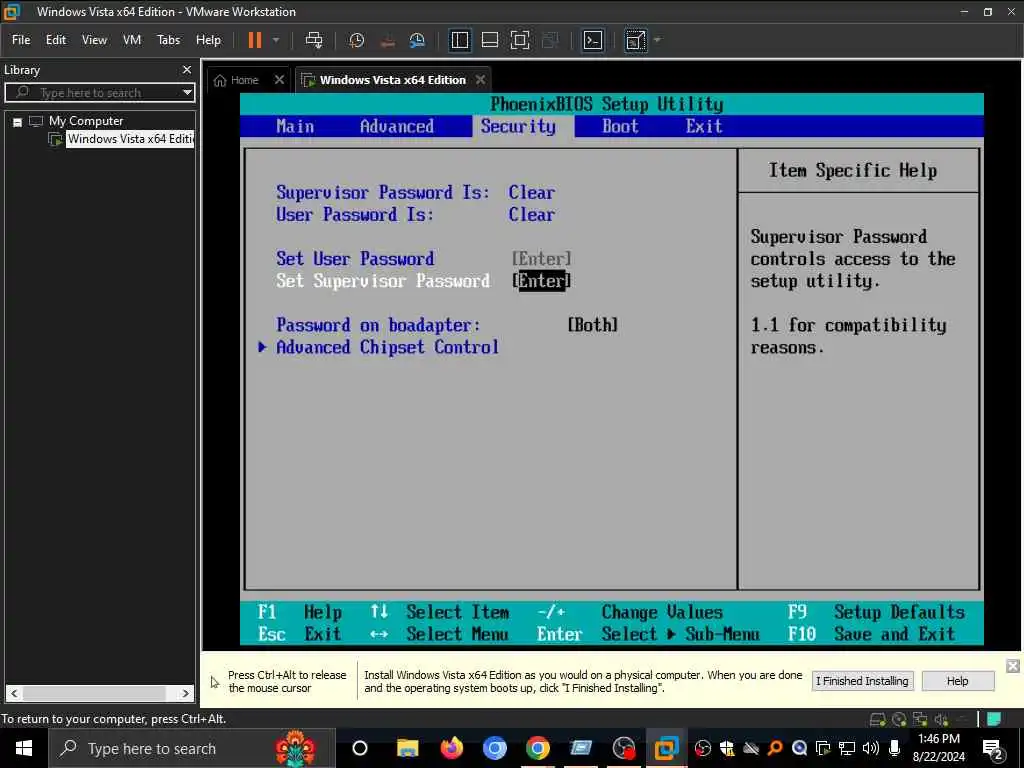Image resolution: width=1024 pixels, height=768 pixels.
Task: Click the Help button in install bar
Action: click(957, 681)
